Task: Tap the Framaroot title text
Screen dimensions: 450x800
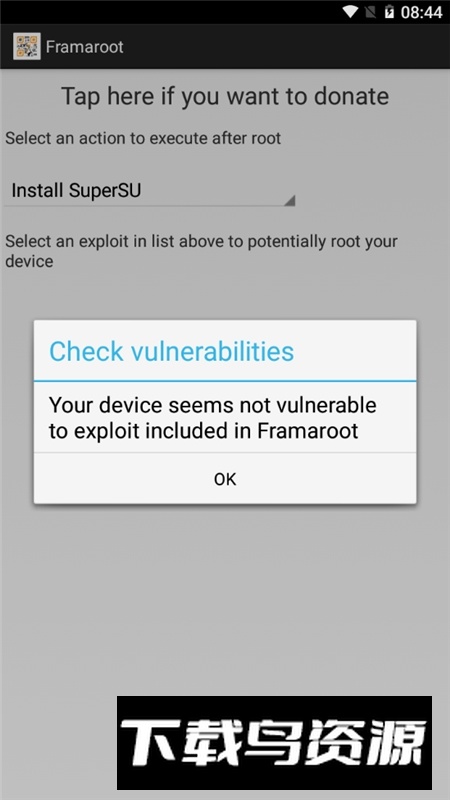Action: coord(85,47)
